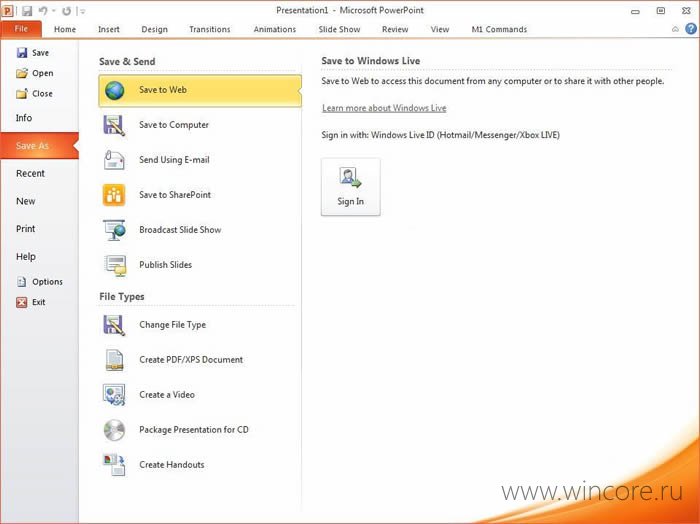Click the Exit text label in the sidebar

(x=38, y=302)
